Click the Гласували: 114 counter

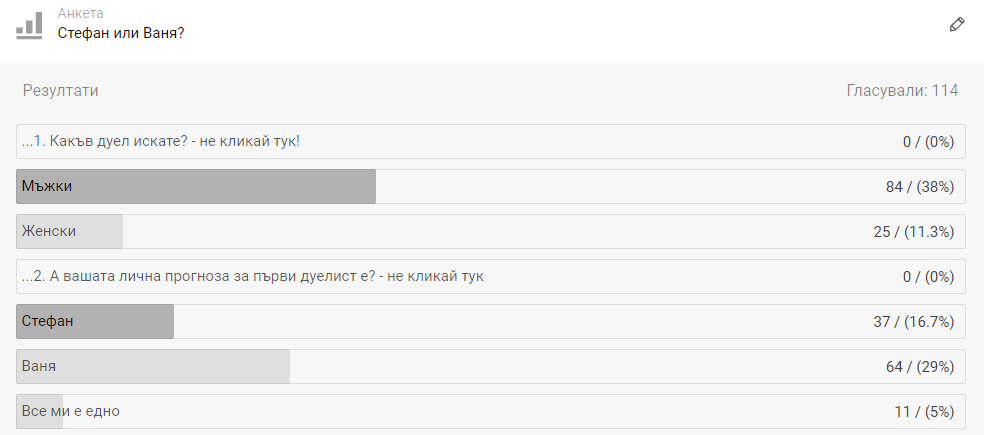pyautogui.click(x=902, y=90)
